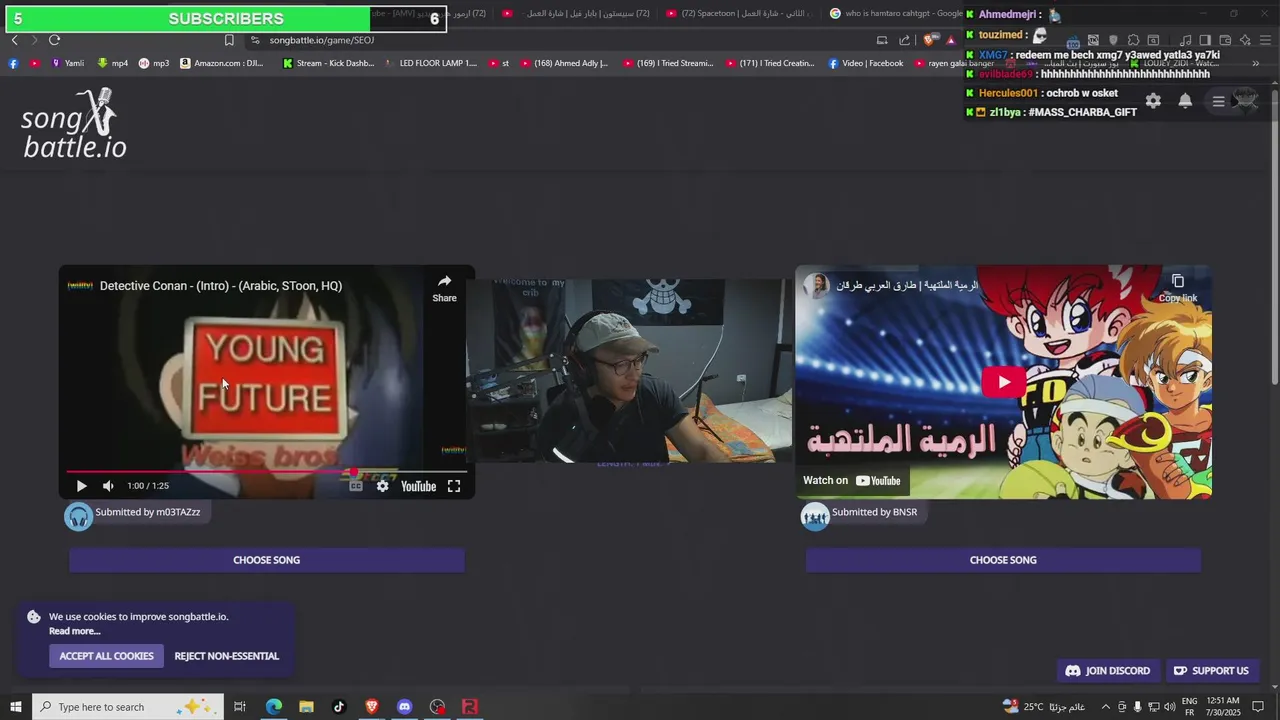Screen dimensions: 1280x720
Task: Open the songbattle.io settings gear
Action: tap(1153, 101)
